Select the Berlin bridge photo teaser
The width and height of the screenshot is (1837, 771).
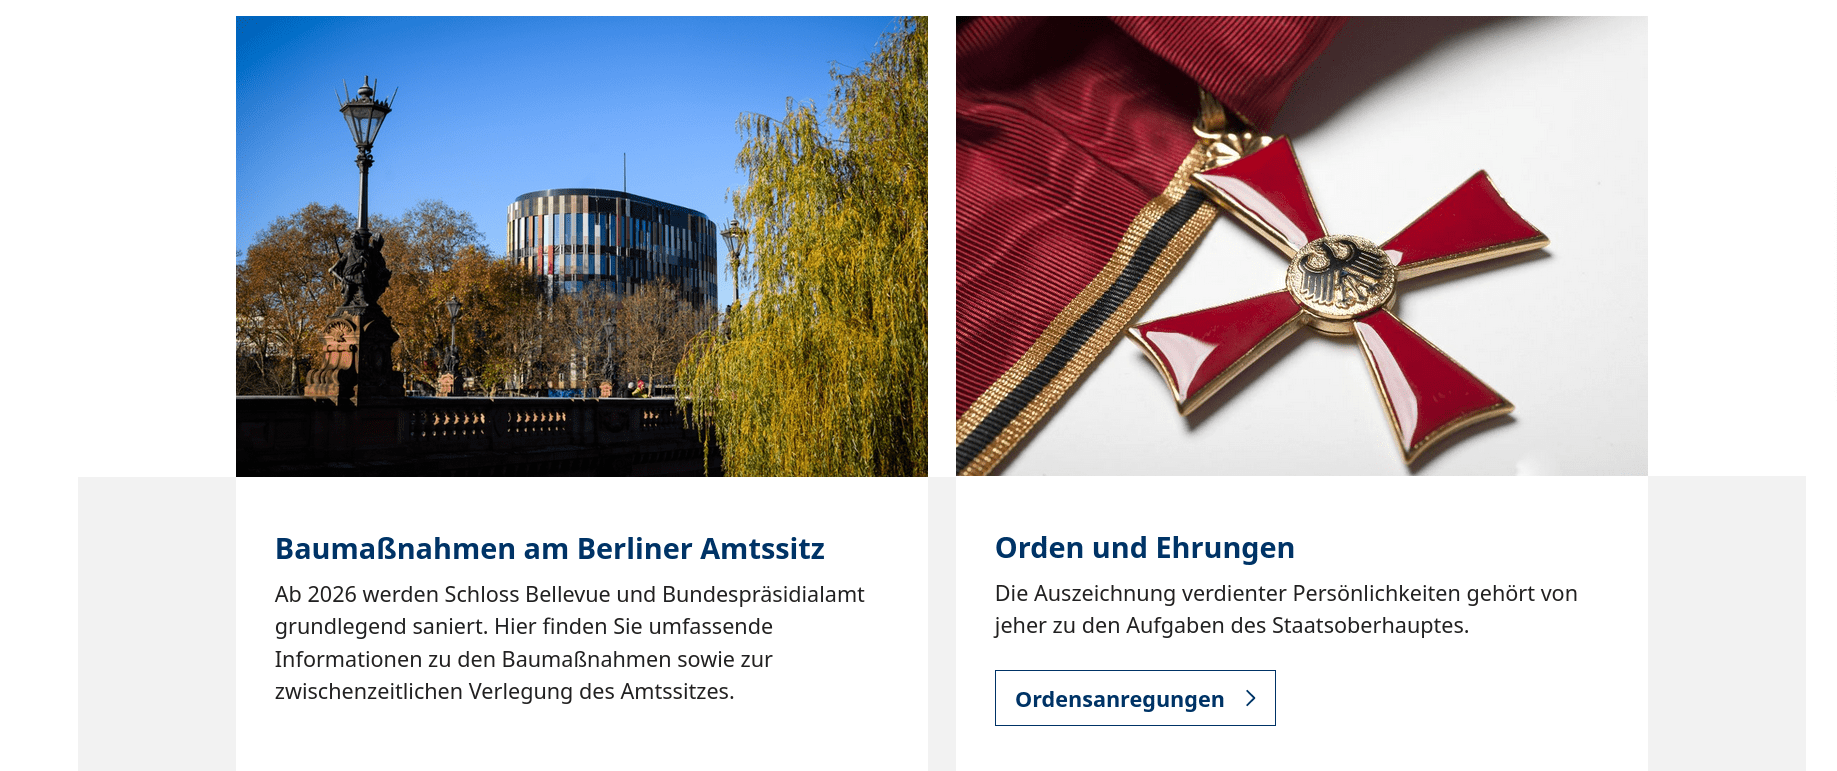(x=582, y=246)
